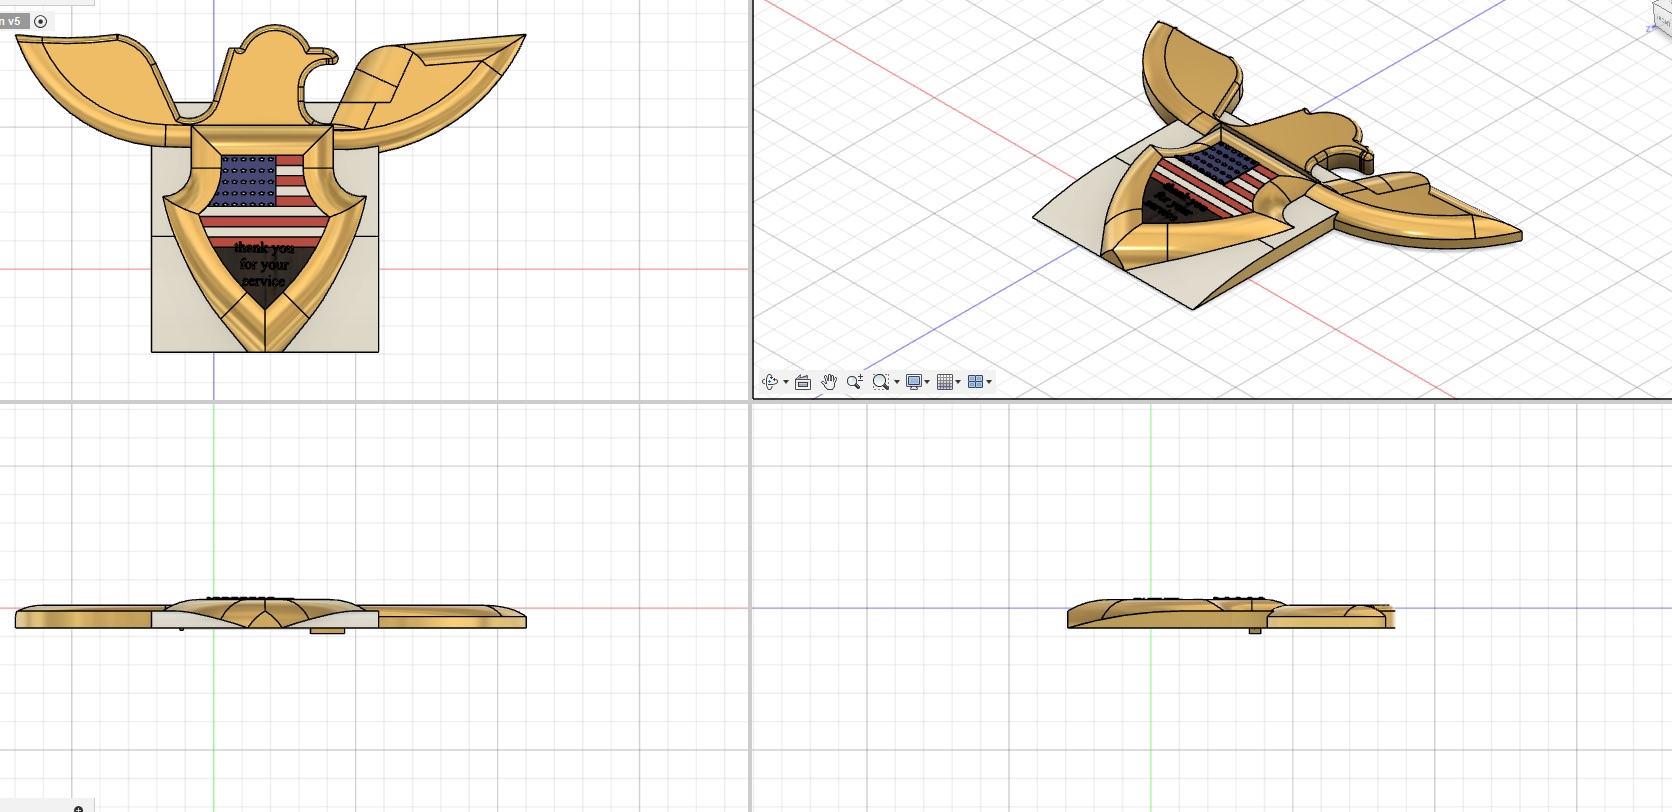Expand the Display Settings dropdown arrow
The width and height of the screenshot is (1672, 812).
(x=928, y=382)
